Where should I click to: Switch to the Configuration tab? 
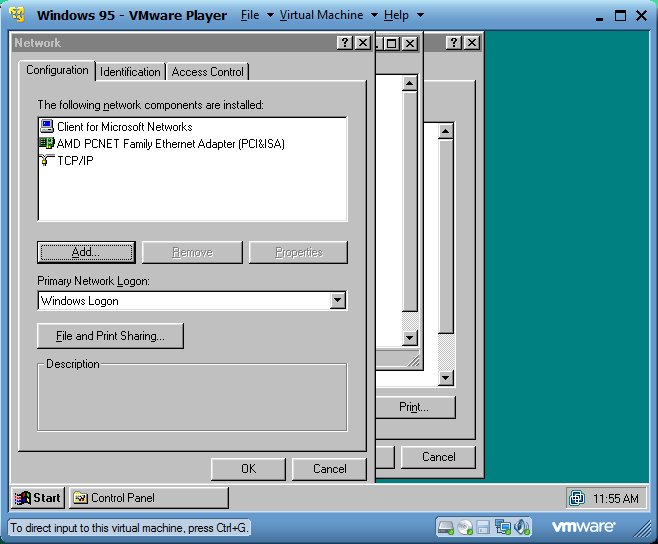click(x=57, y=70)
